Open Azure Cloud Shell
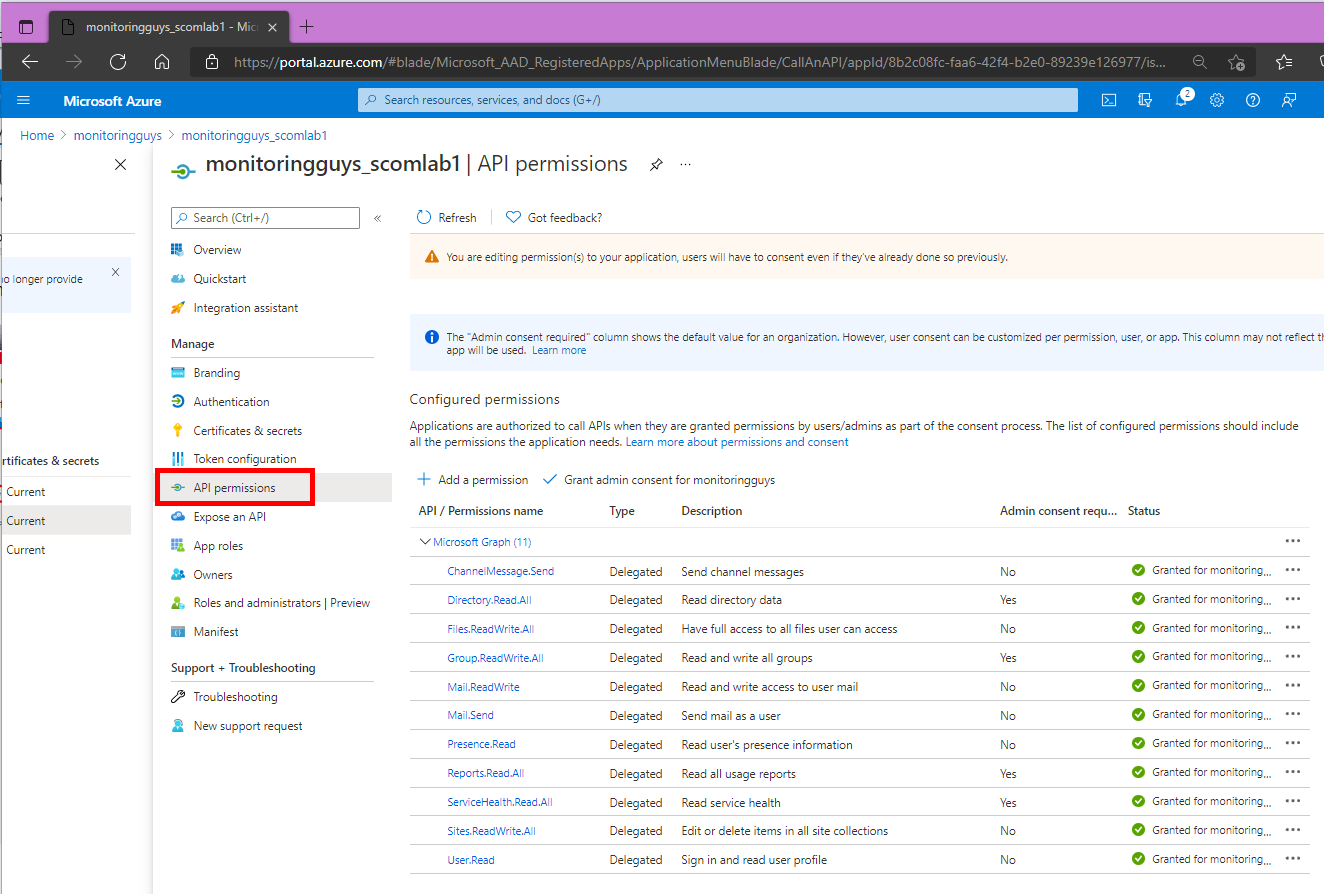The height and width of the screenshot is (894, 1324). [x=1108, y=100]
